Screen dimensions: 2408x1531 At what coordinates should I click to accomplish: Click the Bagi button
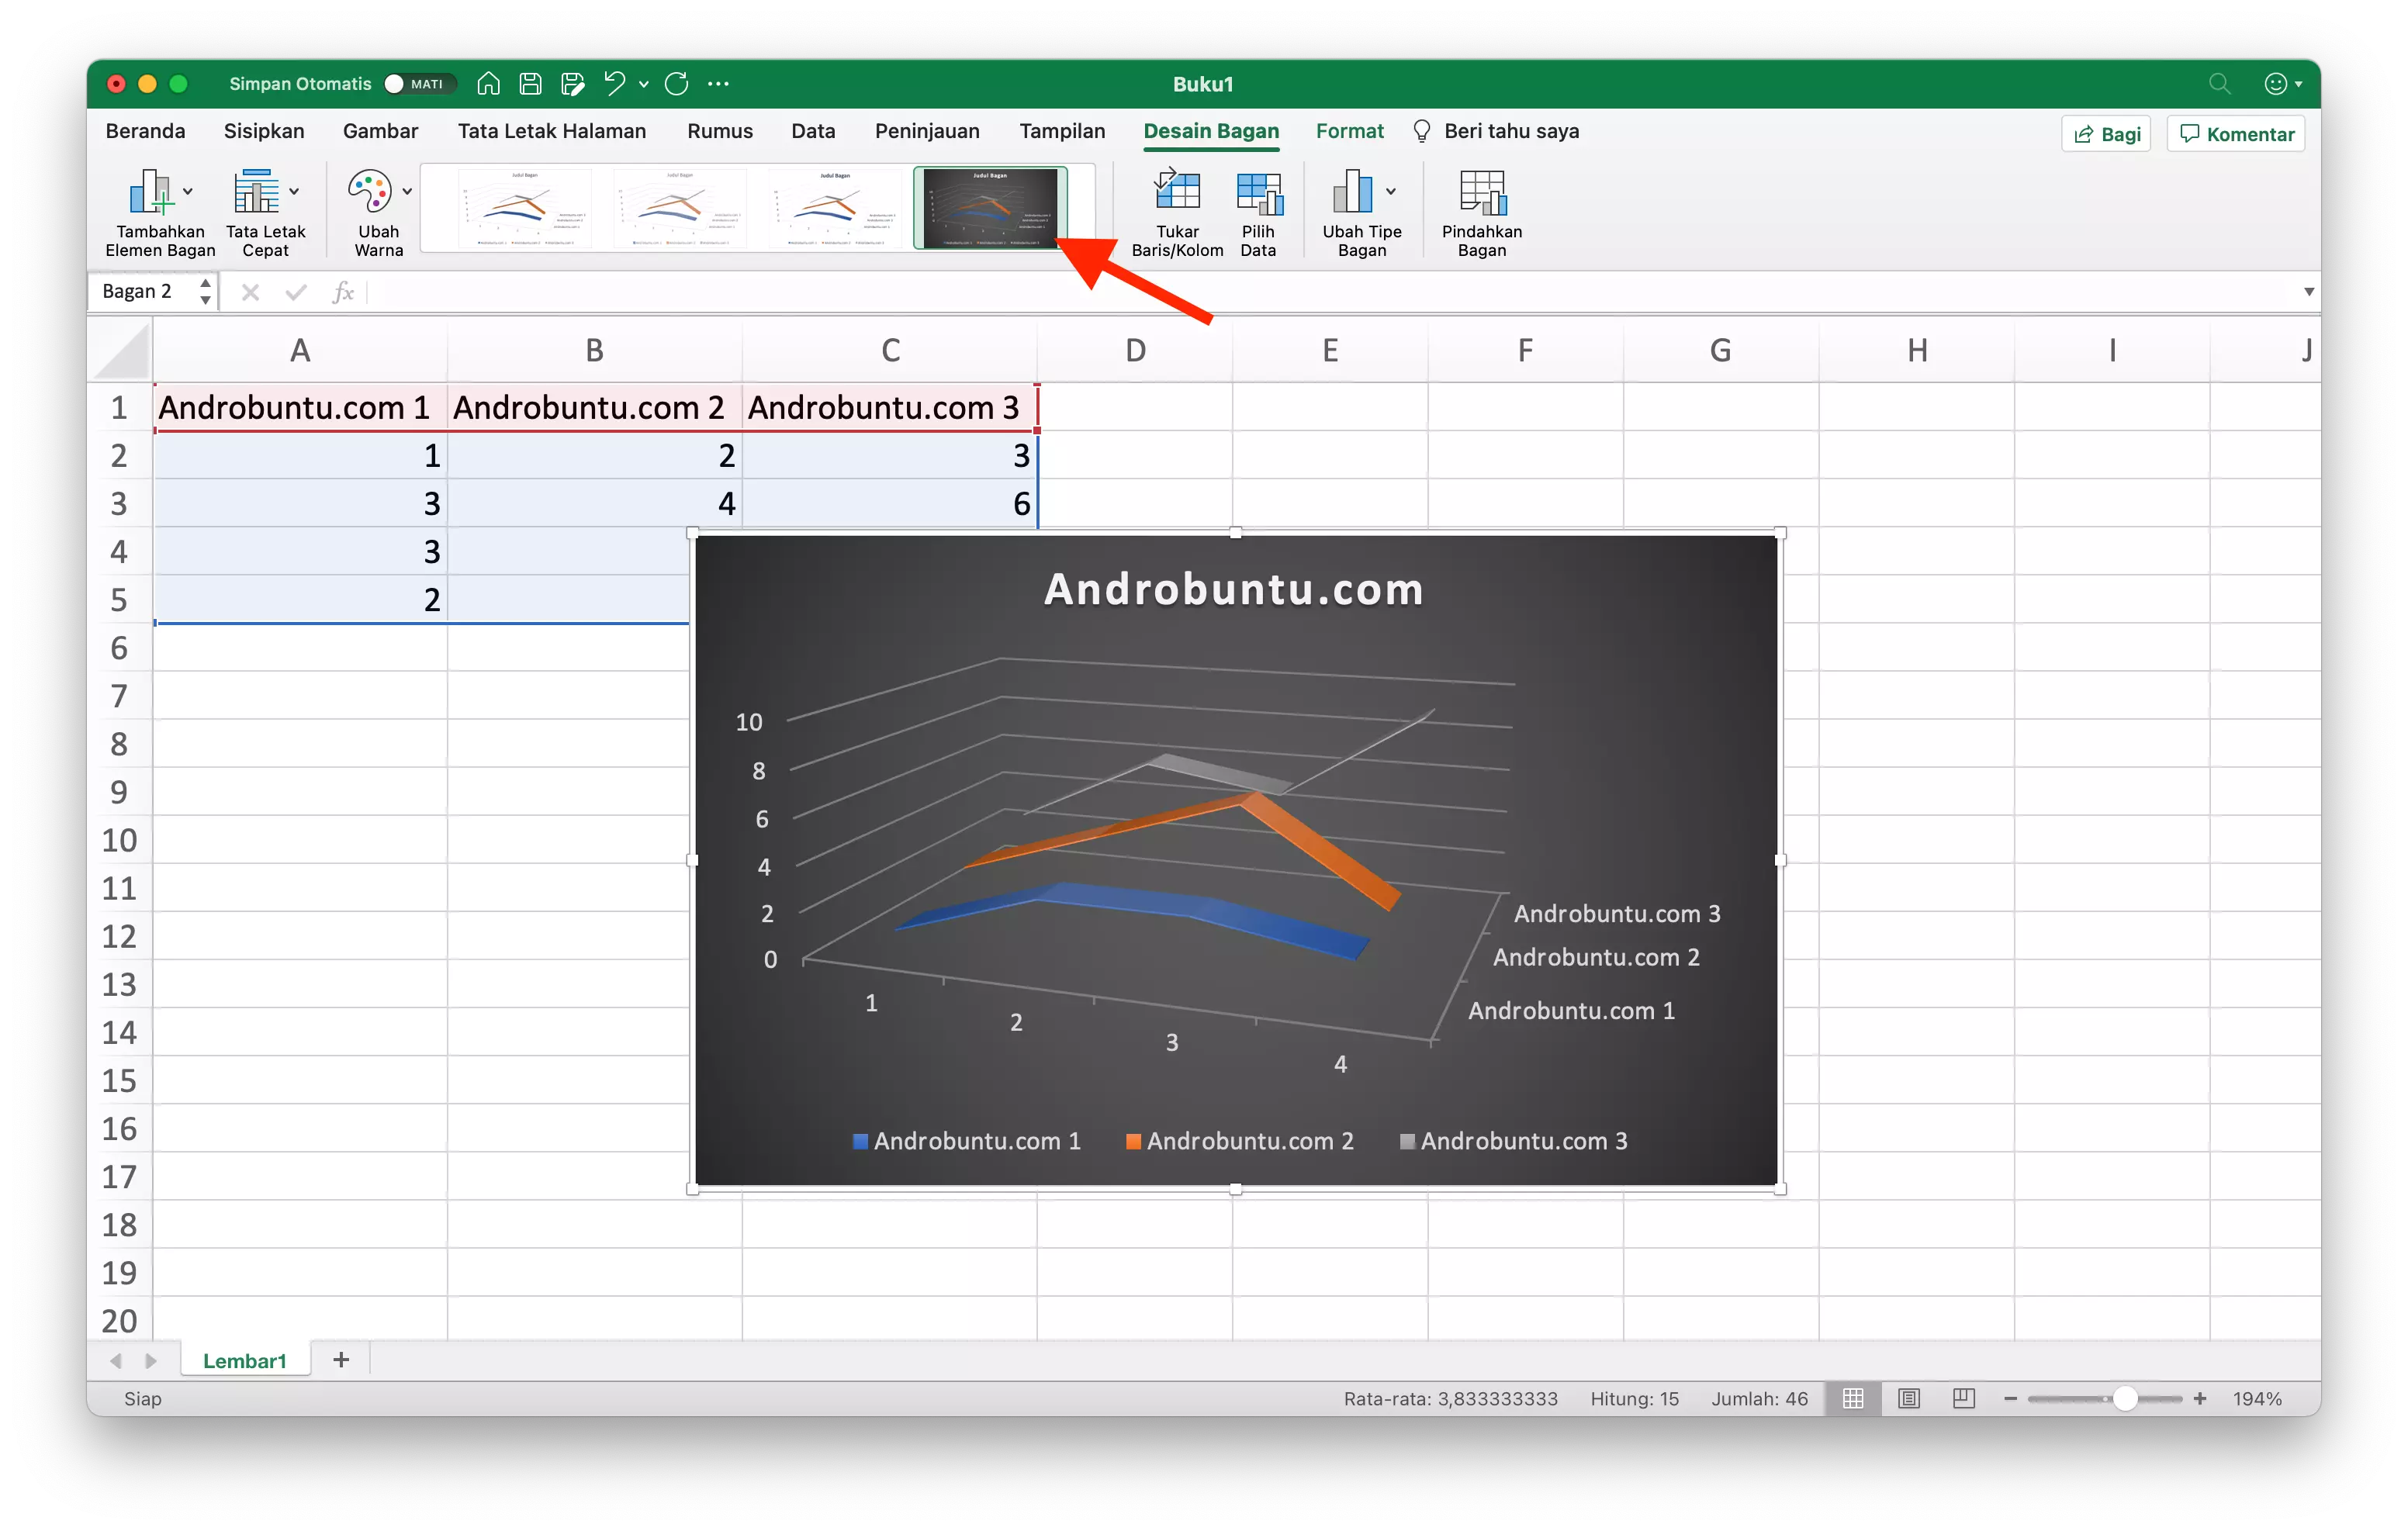click(x=2105, y=133)
